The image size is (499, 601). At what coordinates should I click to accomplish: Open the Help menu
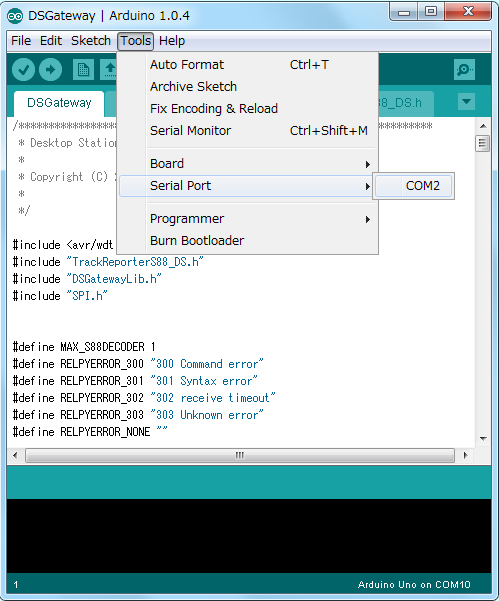coord(172,41)
